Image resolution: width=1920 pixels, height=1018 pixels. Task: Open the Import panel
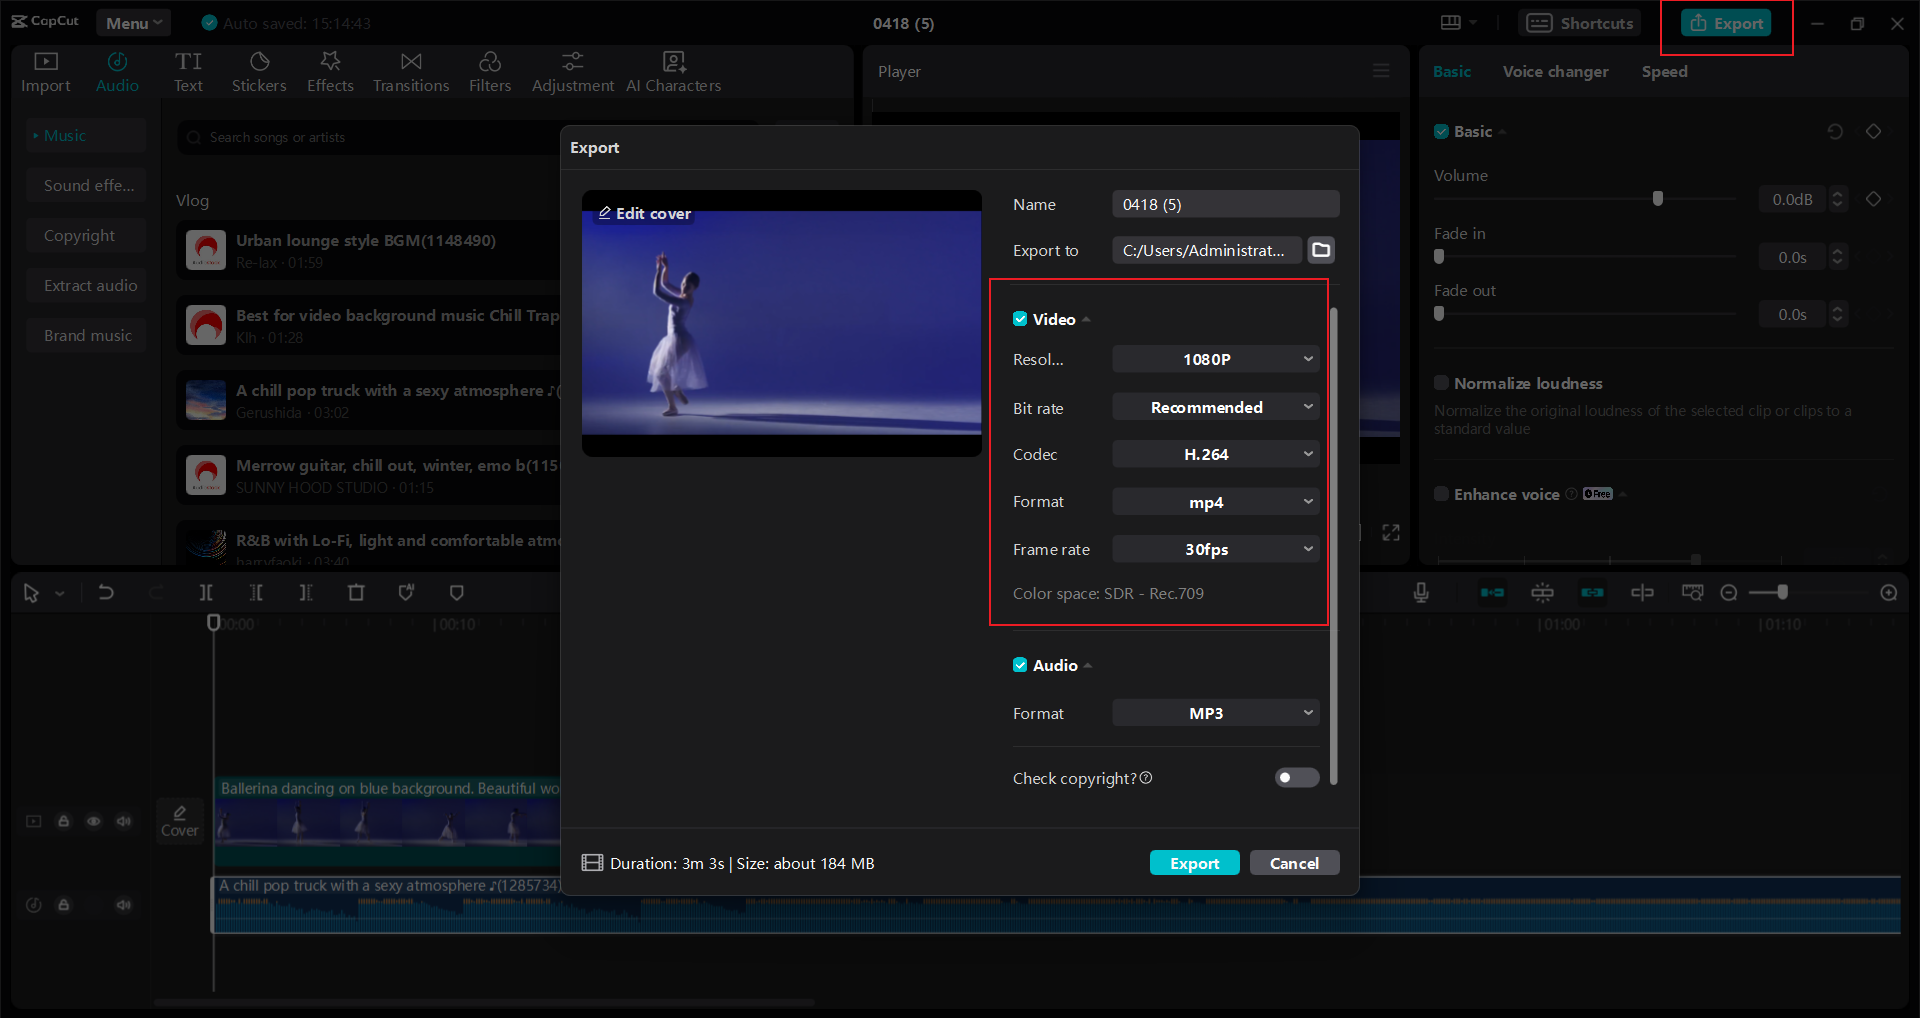(46, 72)
